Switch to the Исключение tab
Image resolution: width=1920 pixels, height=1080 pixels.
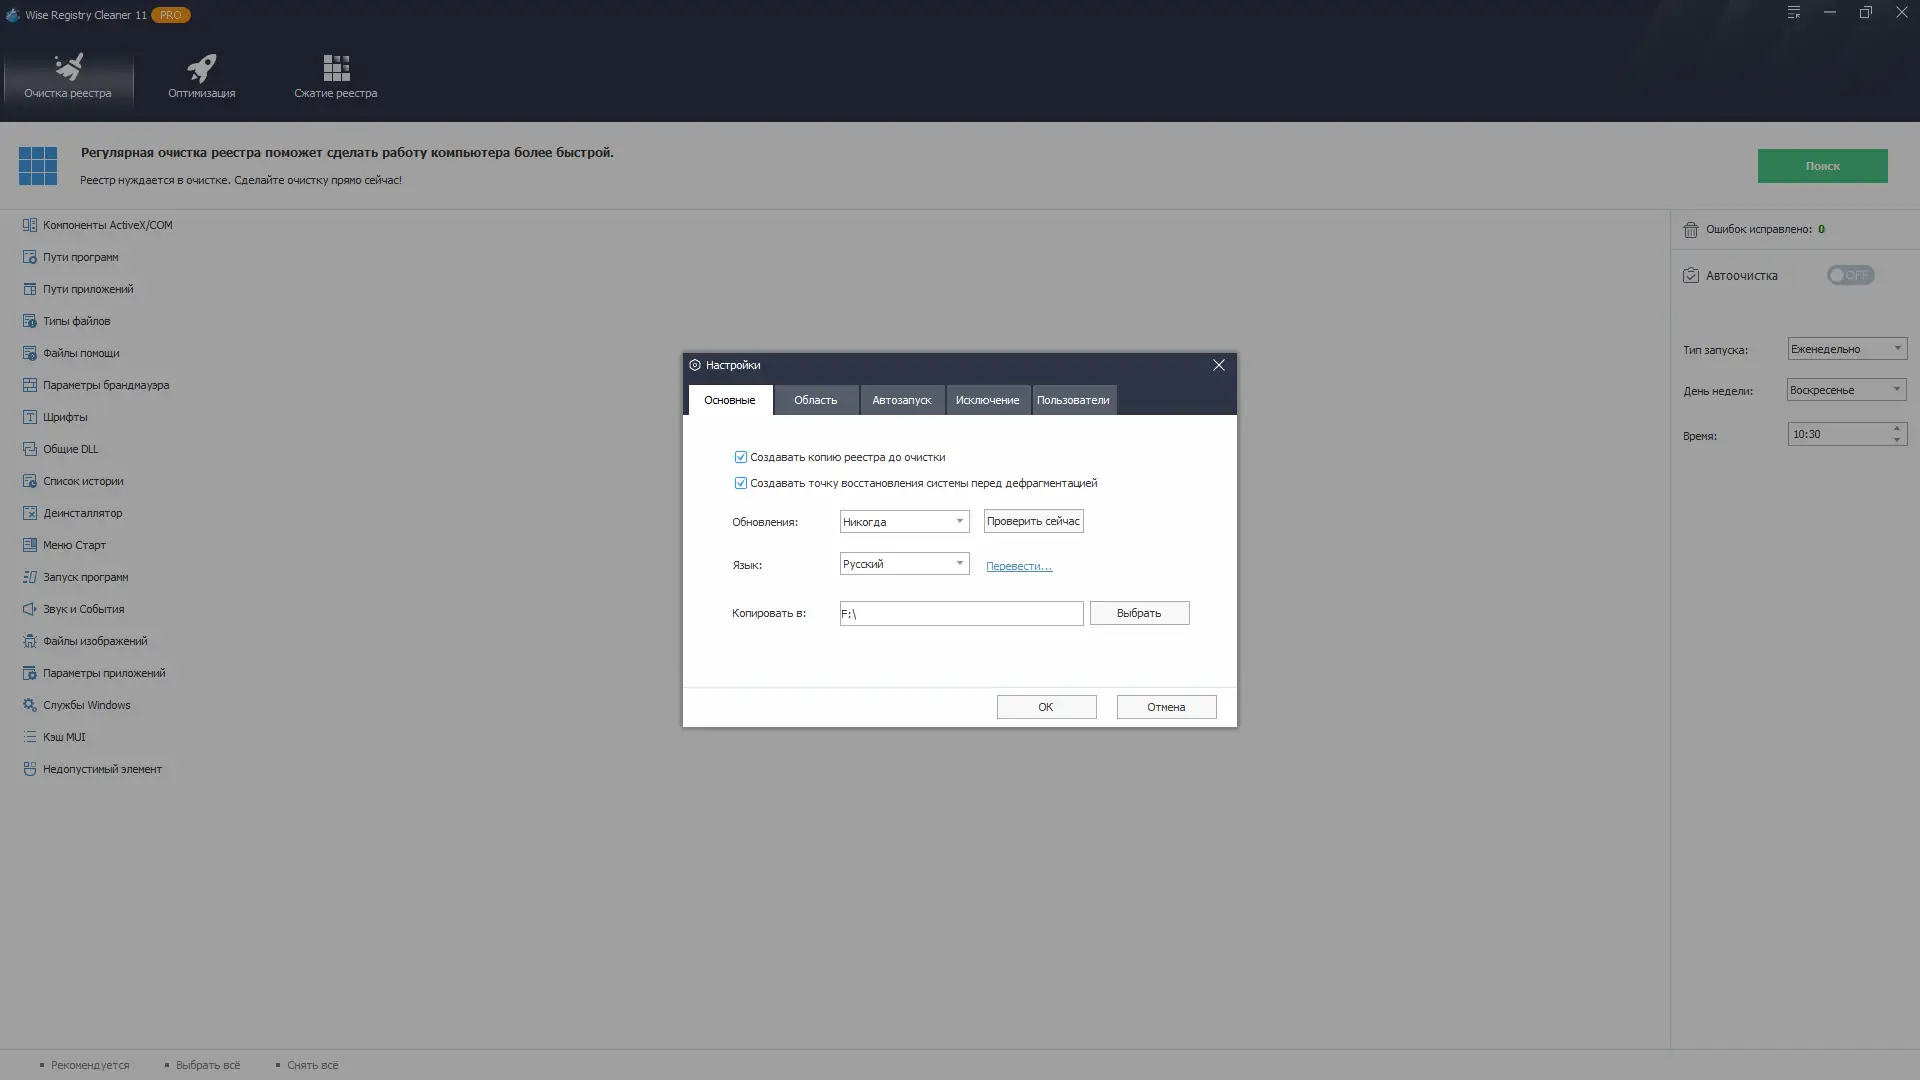986,399
